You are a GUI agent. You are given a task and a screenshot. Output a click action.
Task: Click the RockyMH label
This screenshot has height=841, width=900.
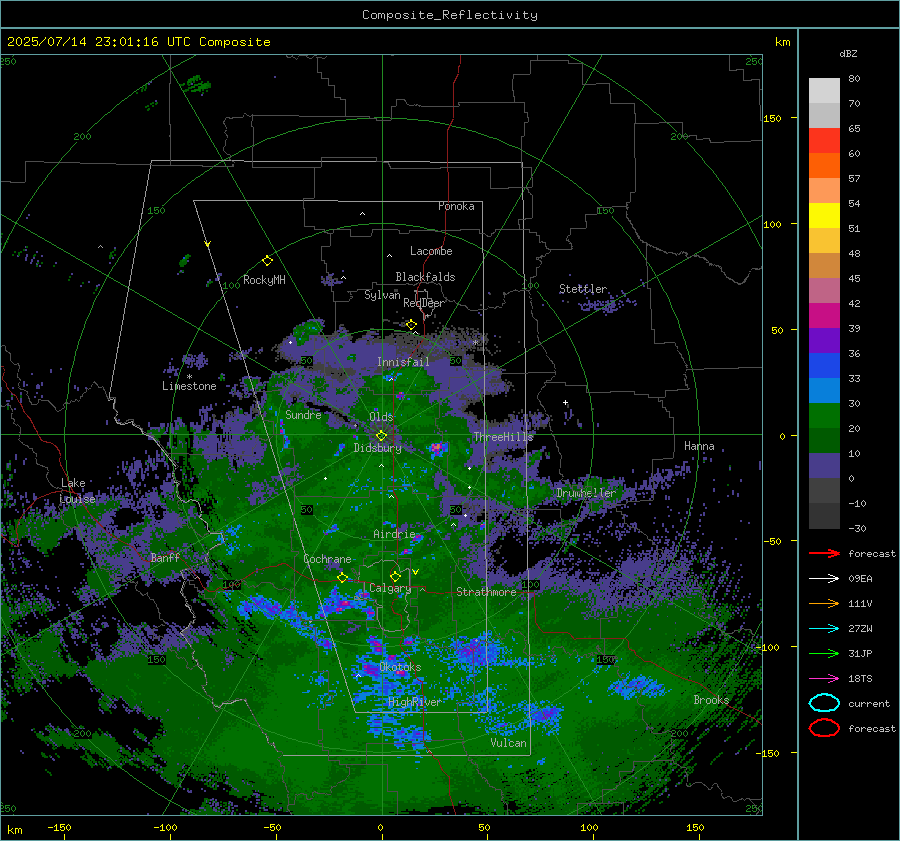(264, 280)
